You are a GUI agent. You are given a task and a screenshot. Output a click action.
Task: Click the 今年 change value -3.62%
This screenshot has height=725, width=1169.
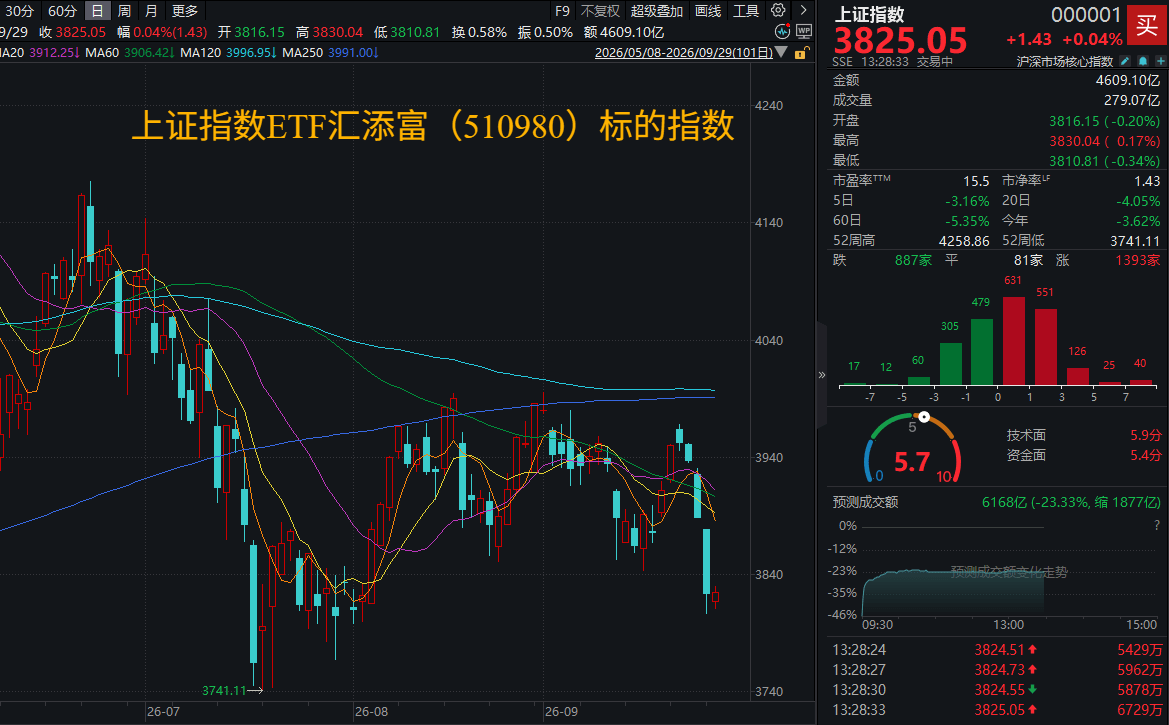(1138, 222)
